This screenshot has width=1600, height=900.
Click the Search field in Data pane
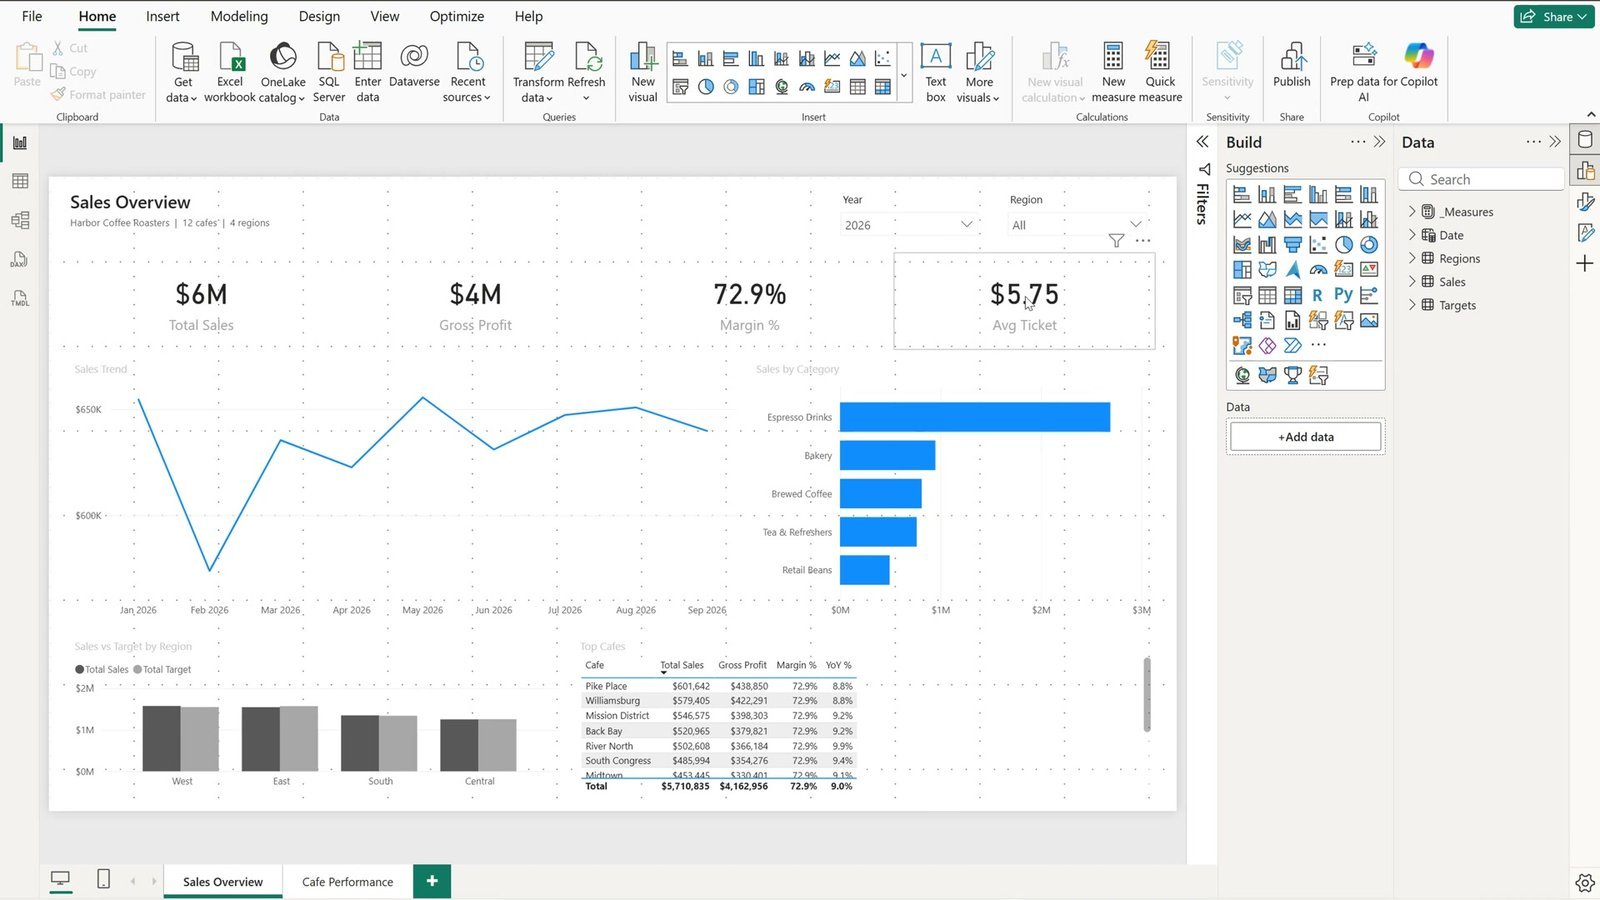(1482, 179)
